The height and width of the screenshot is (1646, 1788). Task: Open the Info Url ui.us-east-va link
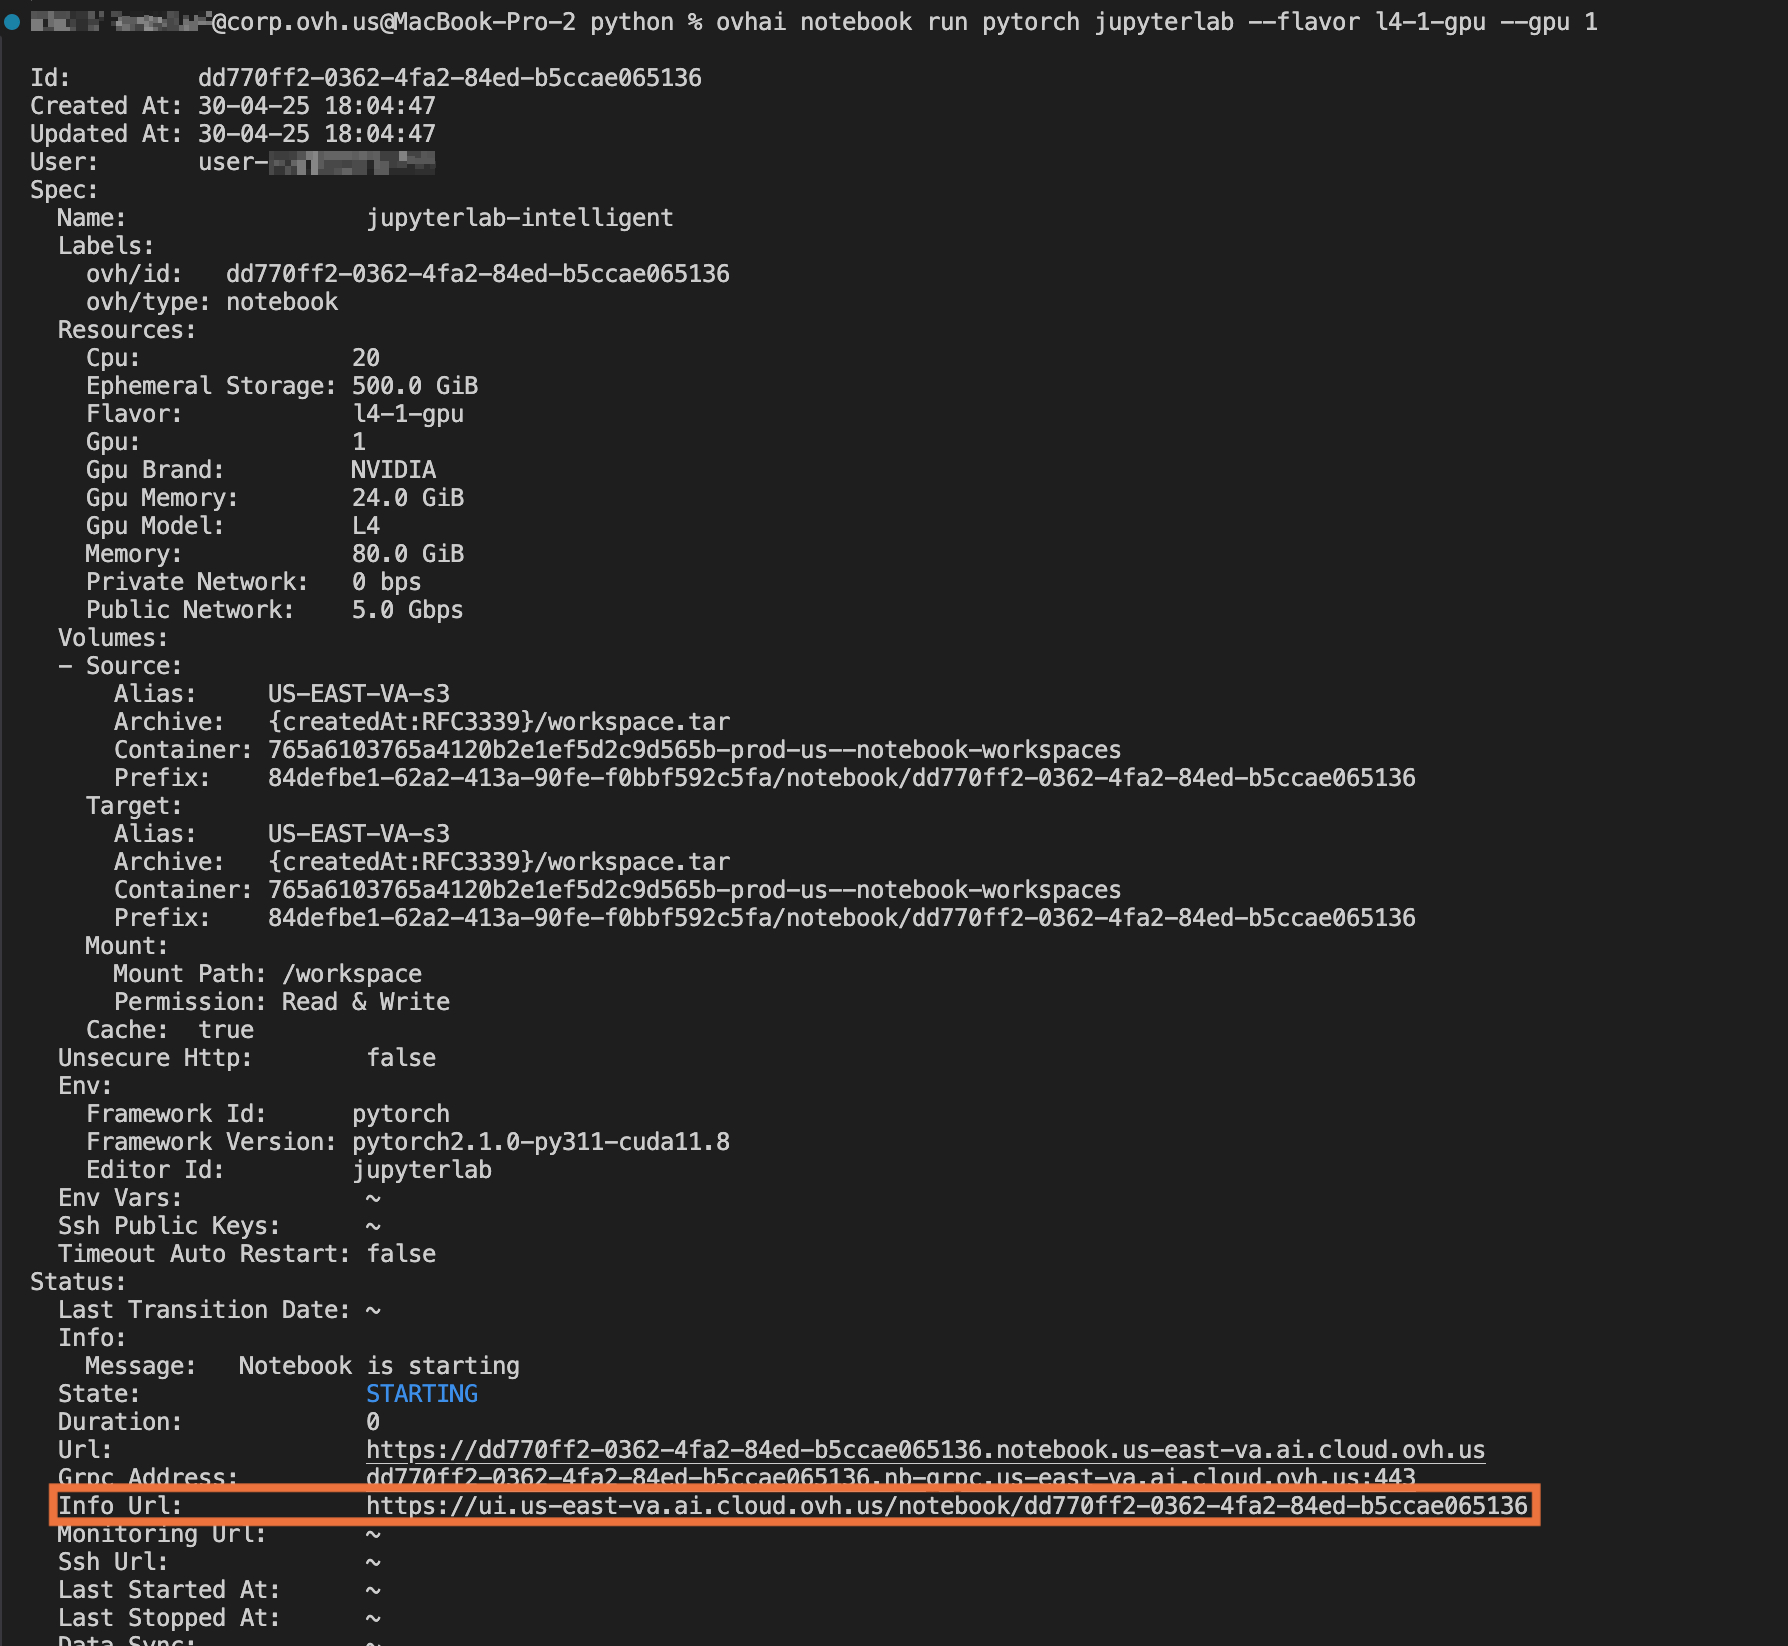[x=947, y=1506]
